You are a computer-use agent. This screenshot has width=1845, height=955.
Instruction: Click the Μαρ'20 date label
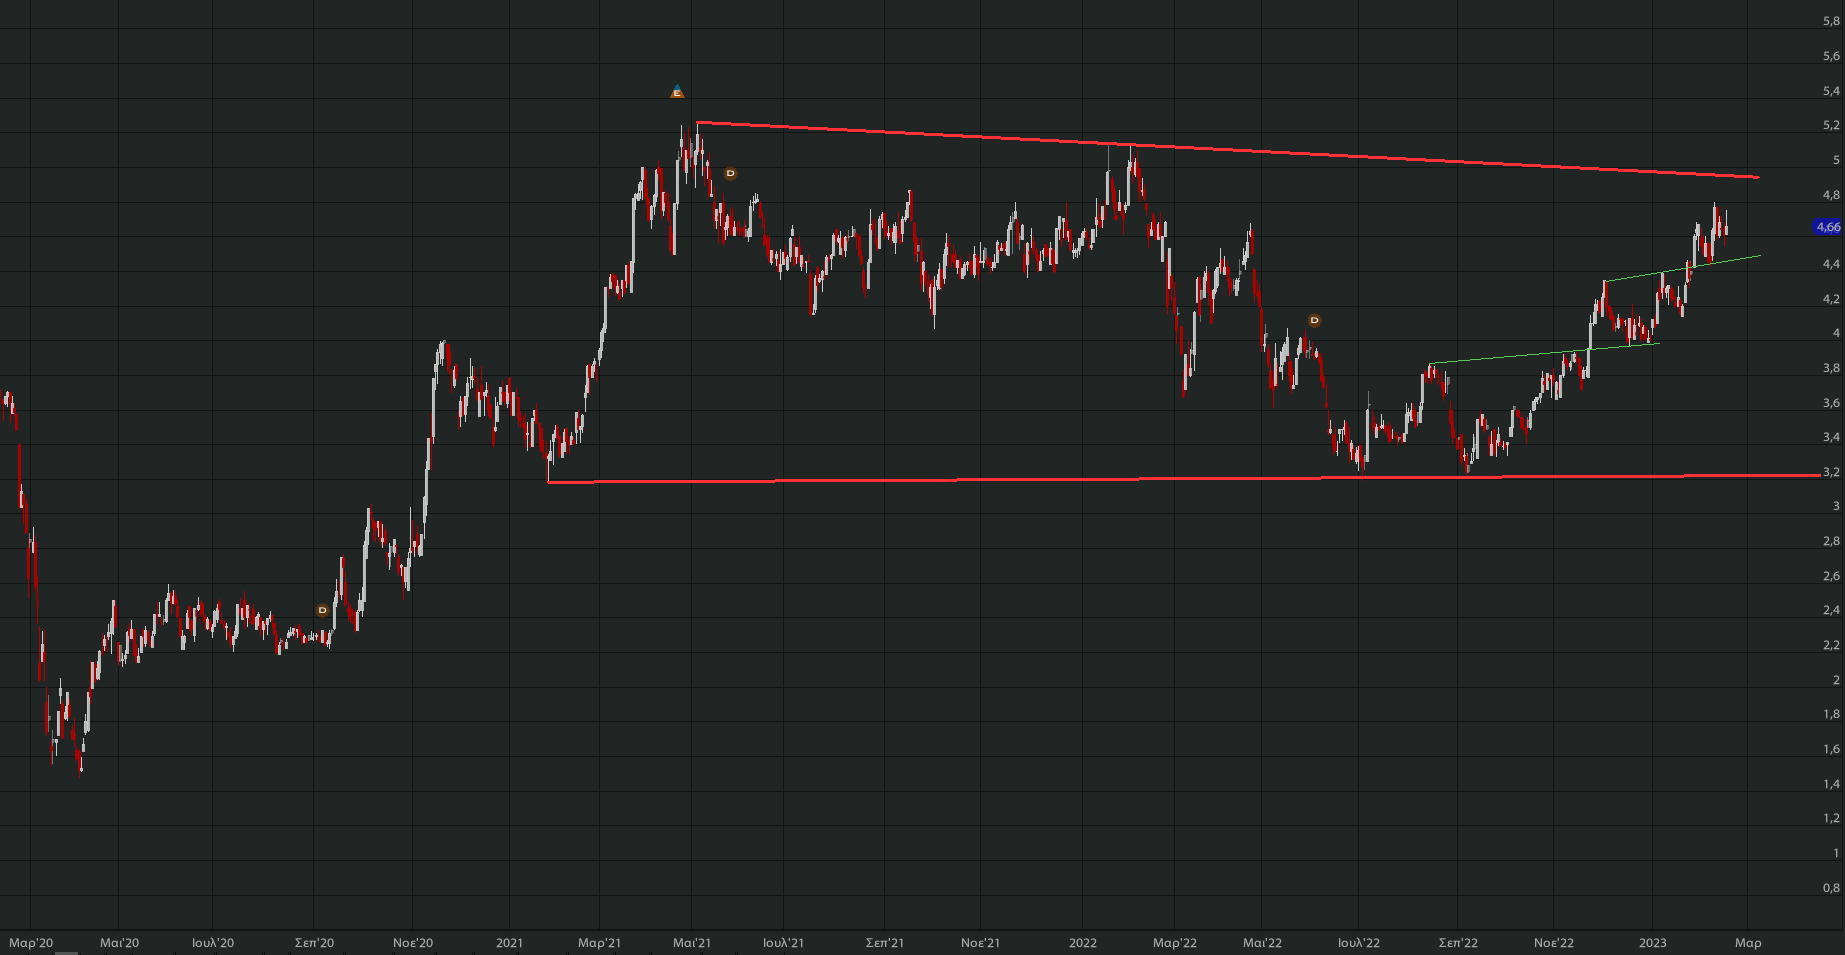(x=31, y=942)
